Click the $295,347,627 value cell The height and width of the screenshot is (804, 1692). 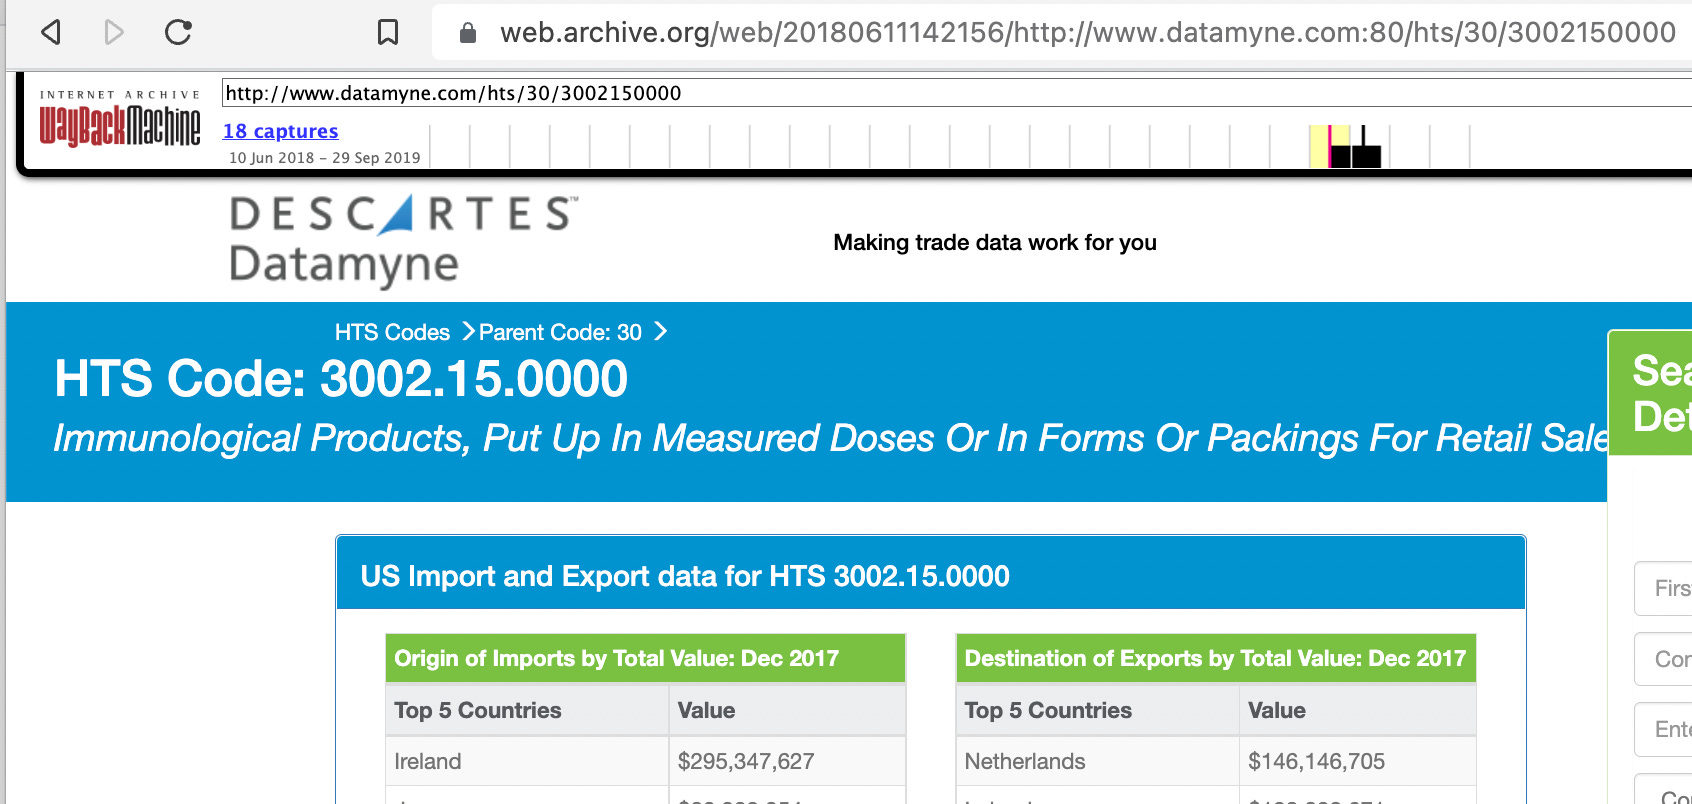click(x=787, y=761)
